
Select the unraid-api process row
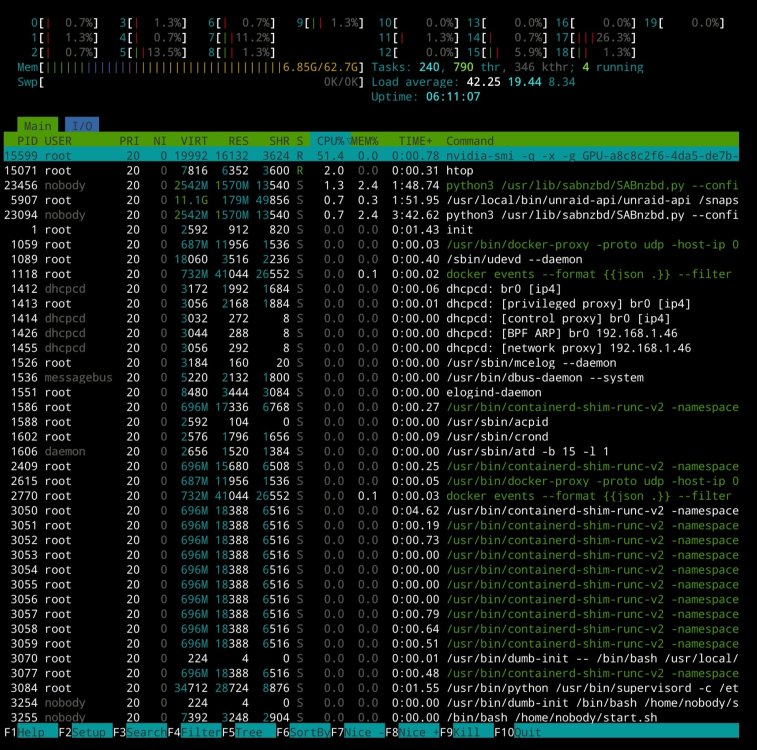tap(371, 200)
